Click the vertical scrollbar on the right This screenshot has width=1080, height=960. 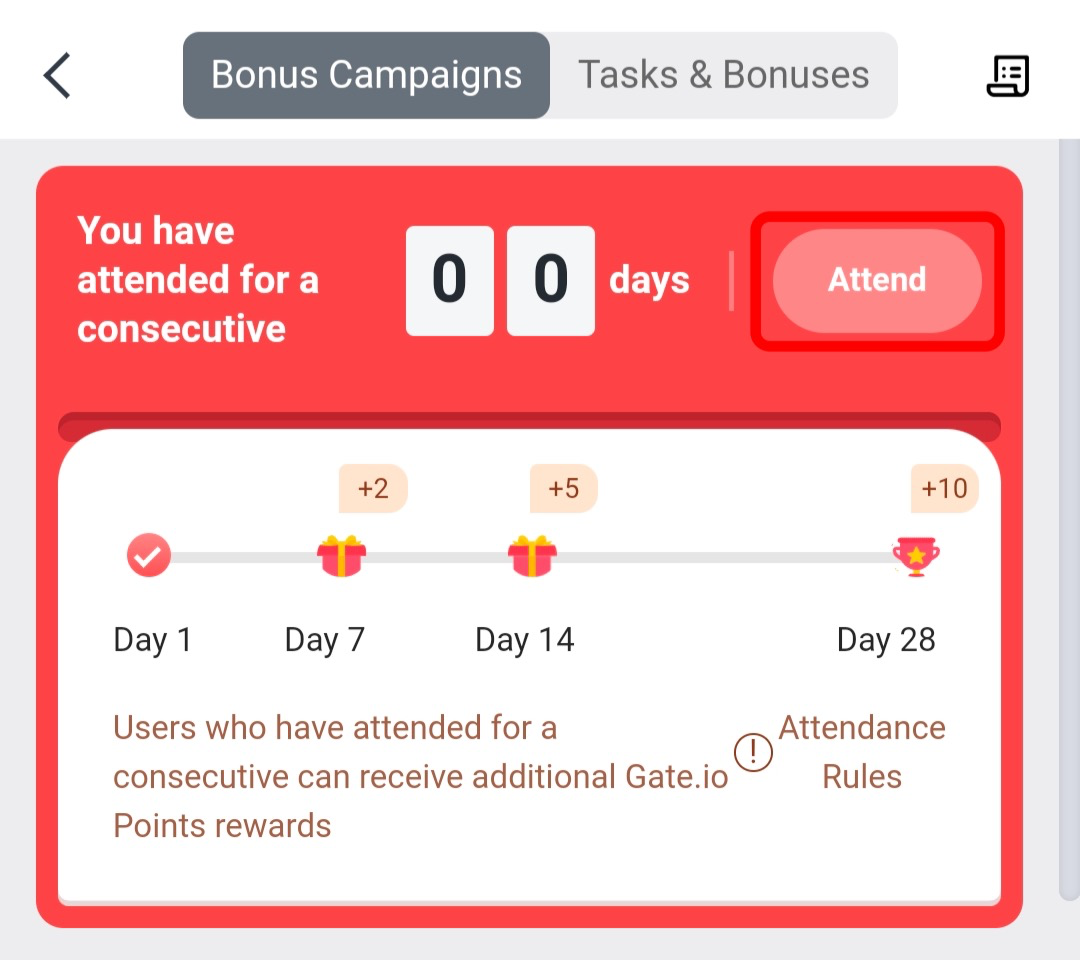coord(1067,520)
